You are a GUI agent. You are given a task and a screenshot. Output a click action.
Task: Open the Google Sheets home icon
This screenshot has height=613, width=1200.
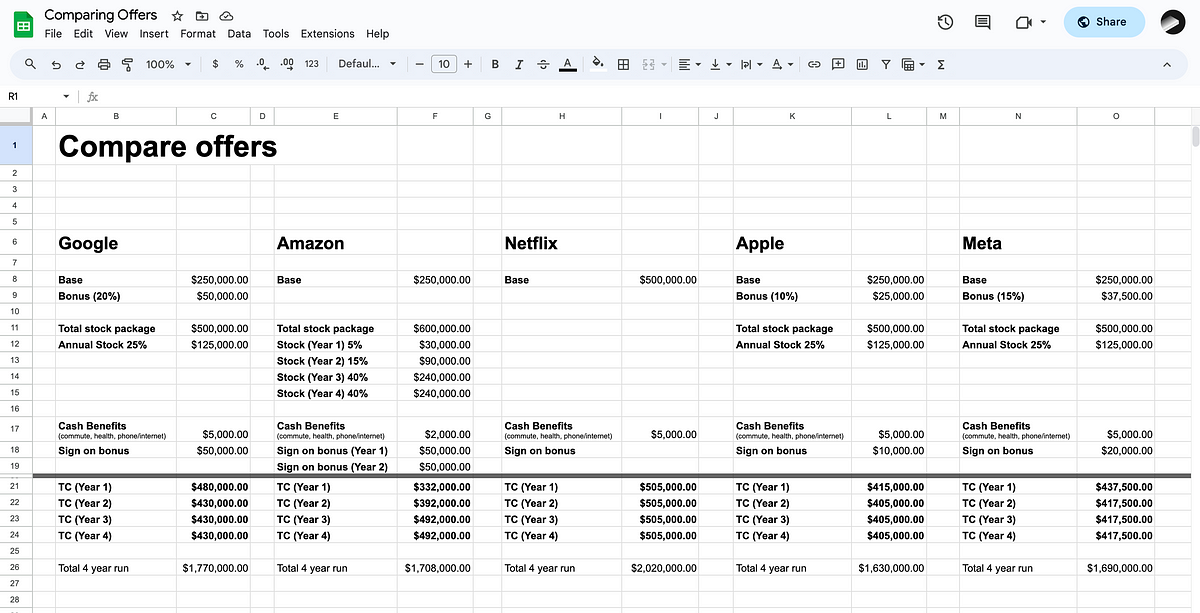pyautogui.click(x=22, y=24)
